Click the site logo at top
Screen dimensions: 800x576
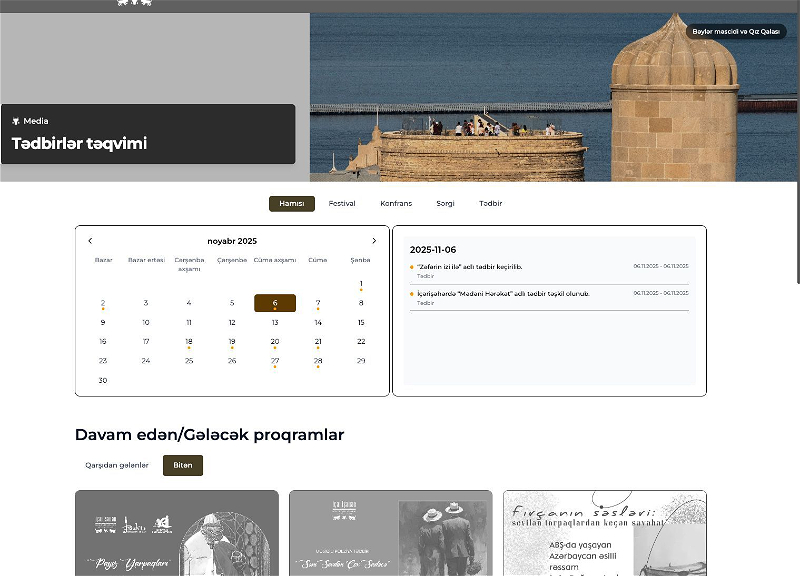coord(134,4)
